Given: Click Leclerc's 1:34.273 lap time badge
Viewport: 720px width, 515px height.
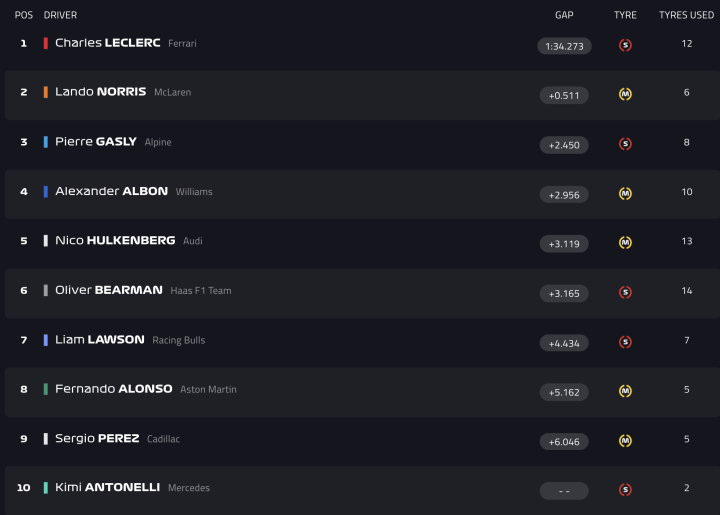Looking at the screenshot, I should (x=564, y=46).
